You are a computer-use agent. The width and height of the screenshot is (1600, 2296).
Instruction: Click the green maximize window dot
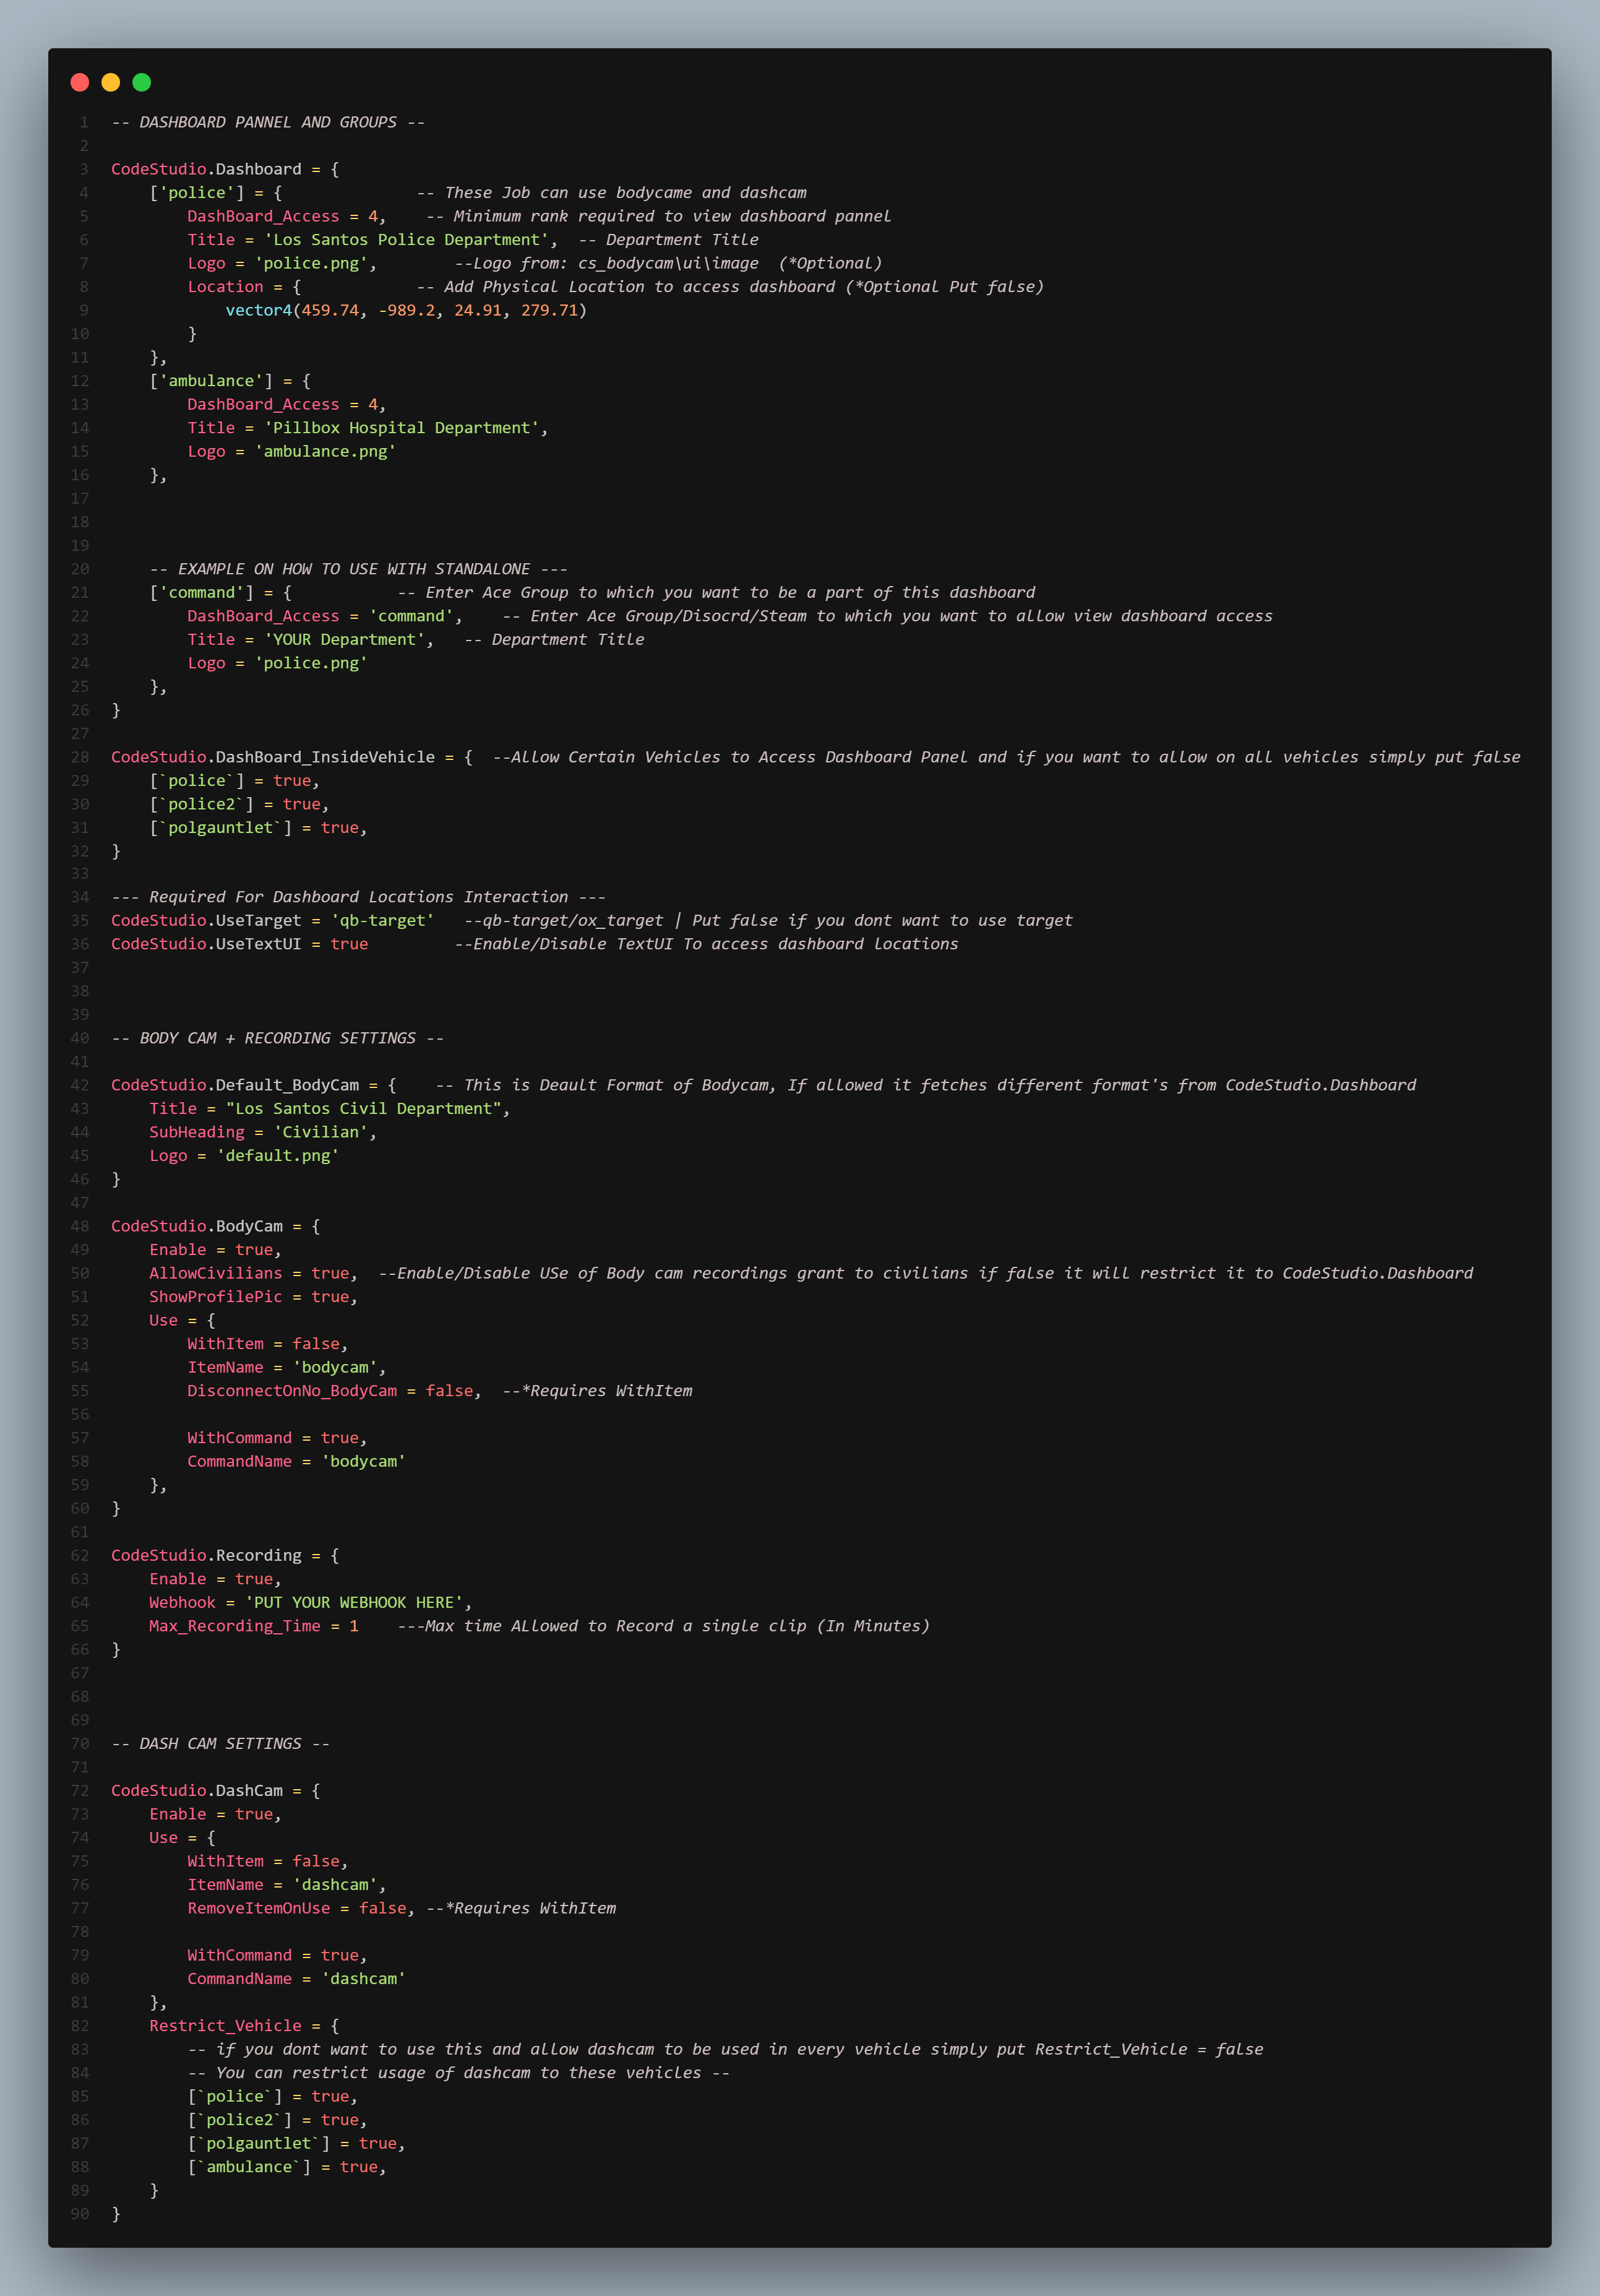click(x=142, y=82)
